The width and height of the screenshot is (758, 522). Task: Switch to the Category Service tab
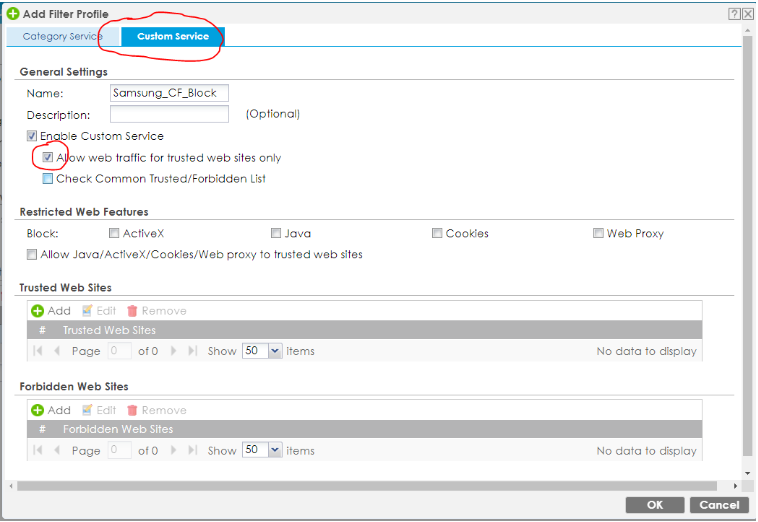coord(62,37)
